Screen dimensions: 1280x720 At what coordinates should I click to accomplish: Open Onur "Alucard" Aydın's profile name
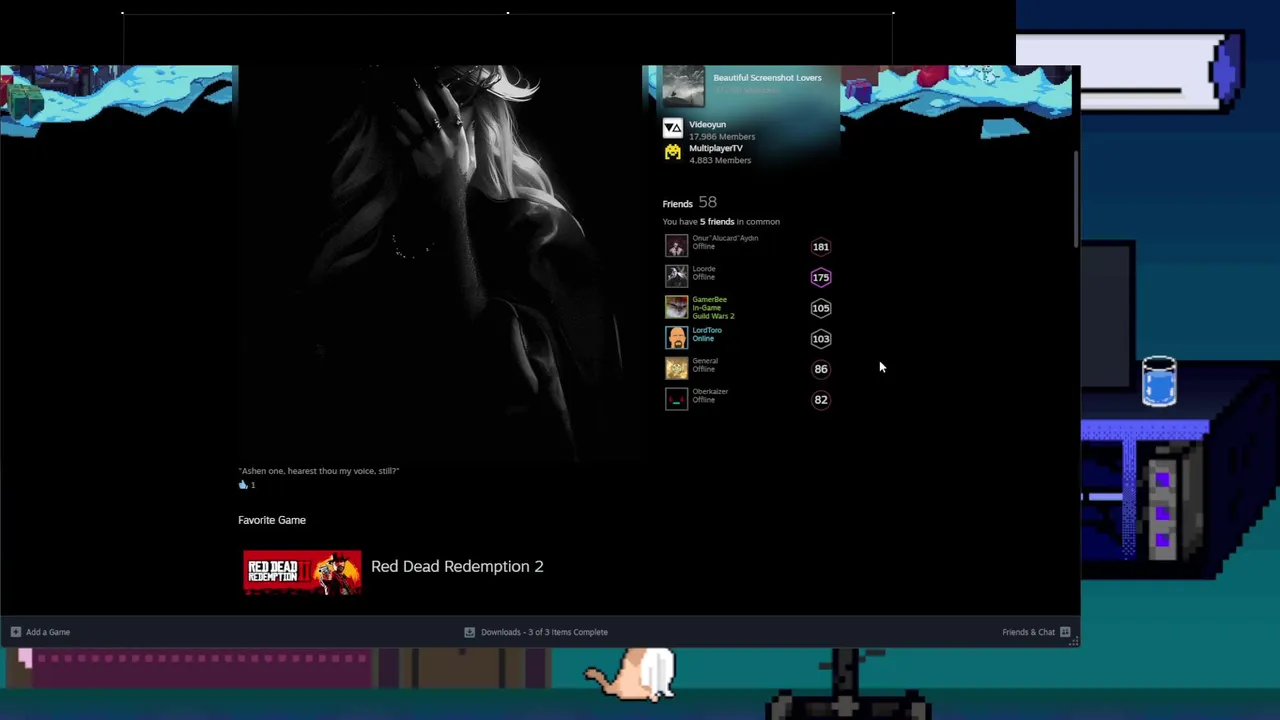(x=725, y=238)
